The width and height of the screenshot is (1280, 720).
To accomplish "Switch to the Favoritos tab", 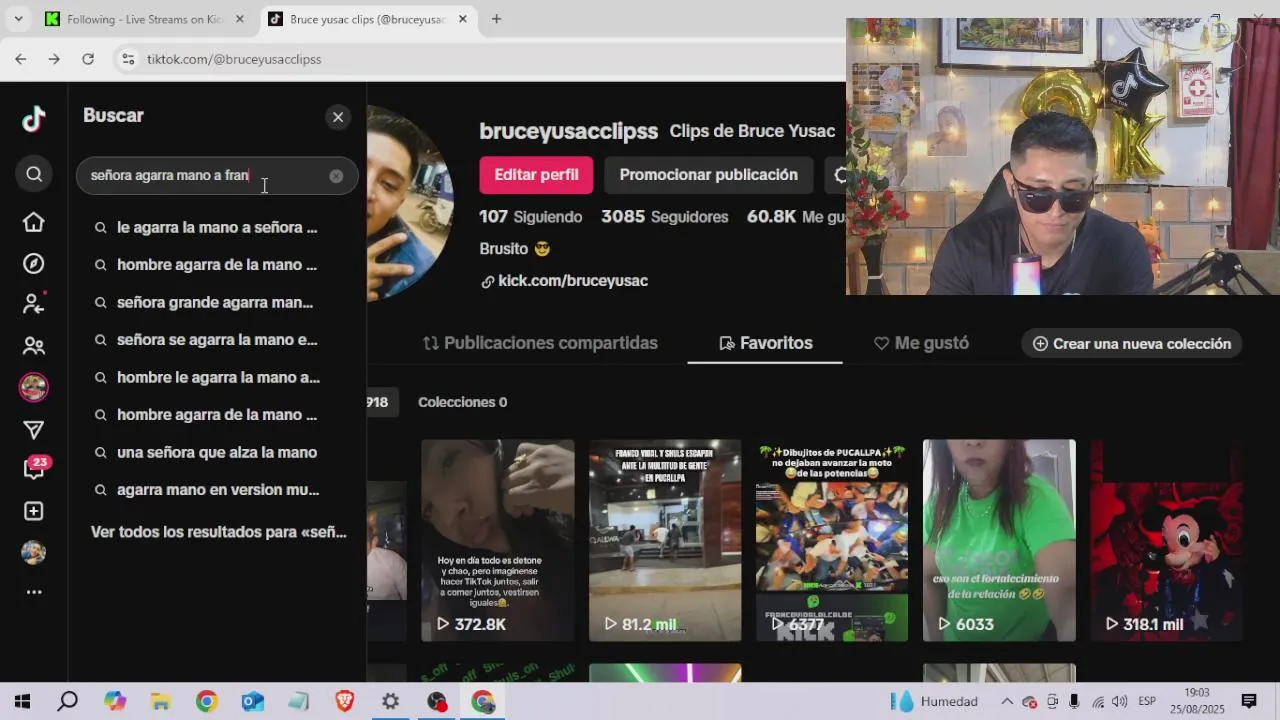I will [765, 343].
